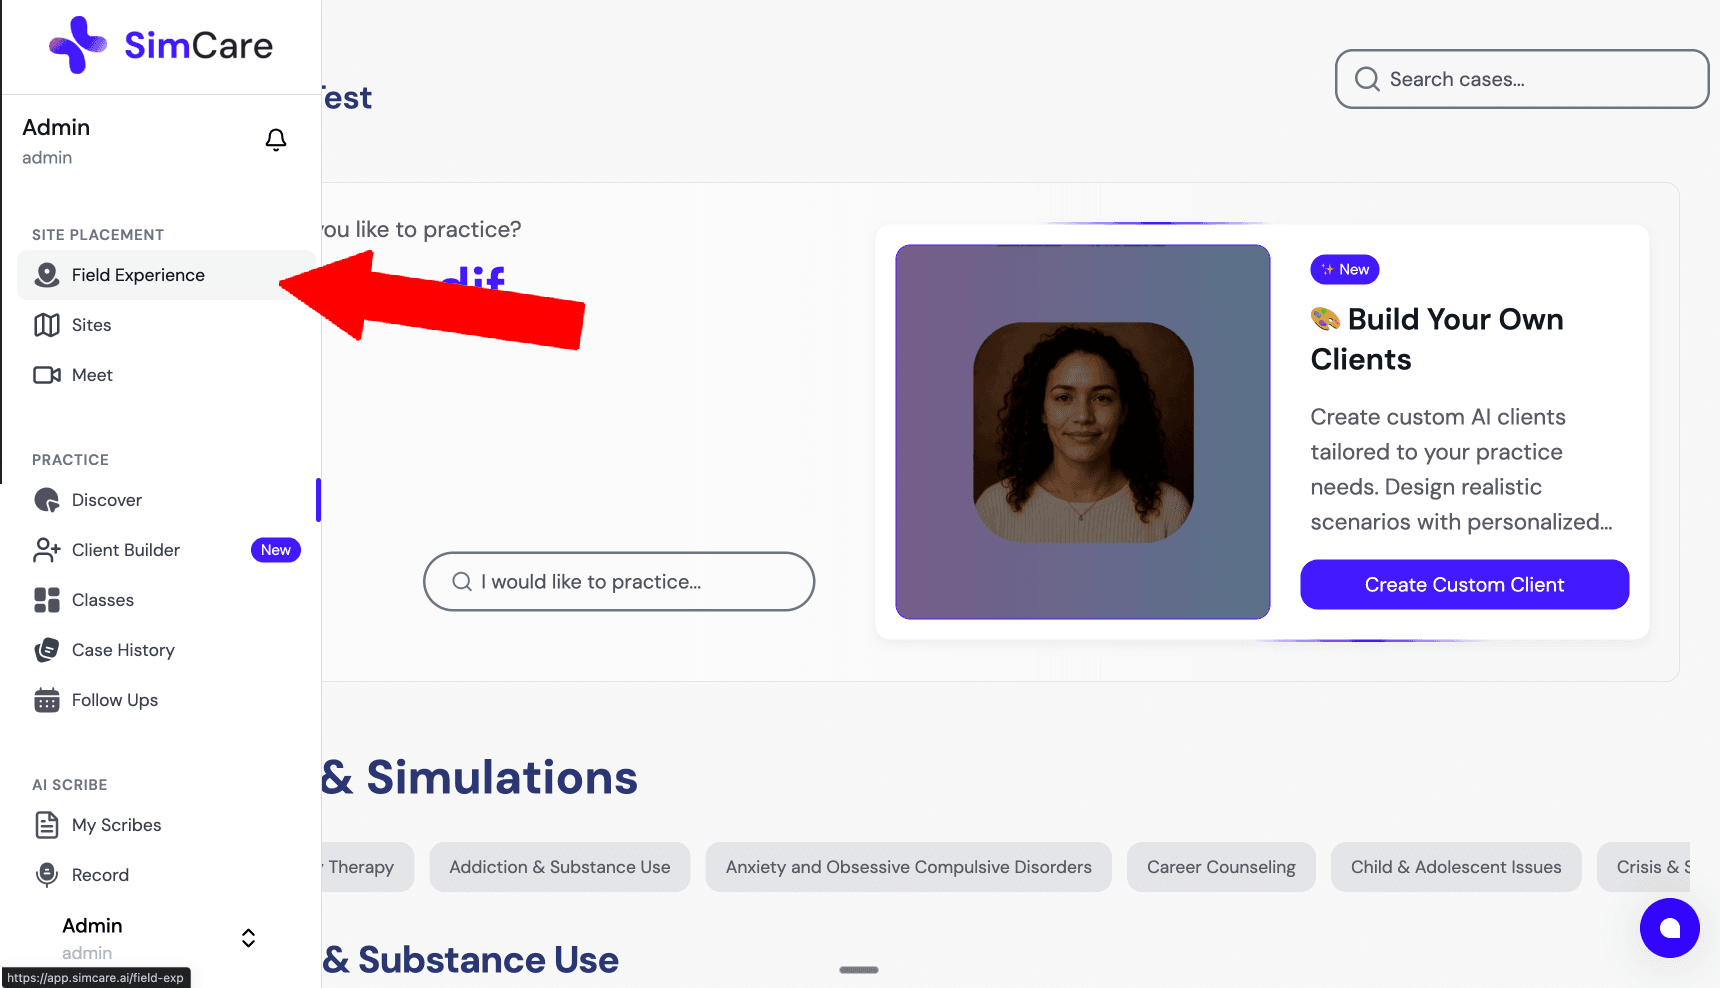Select Child & Adolescent Issues chip
Viewport: 1720px width, 988px height.
1455,867
